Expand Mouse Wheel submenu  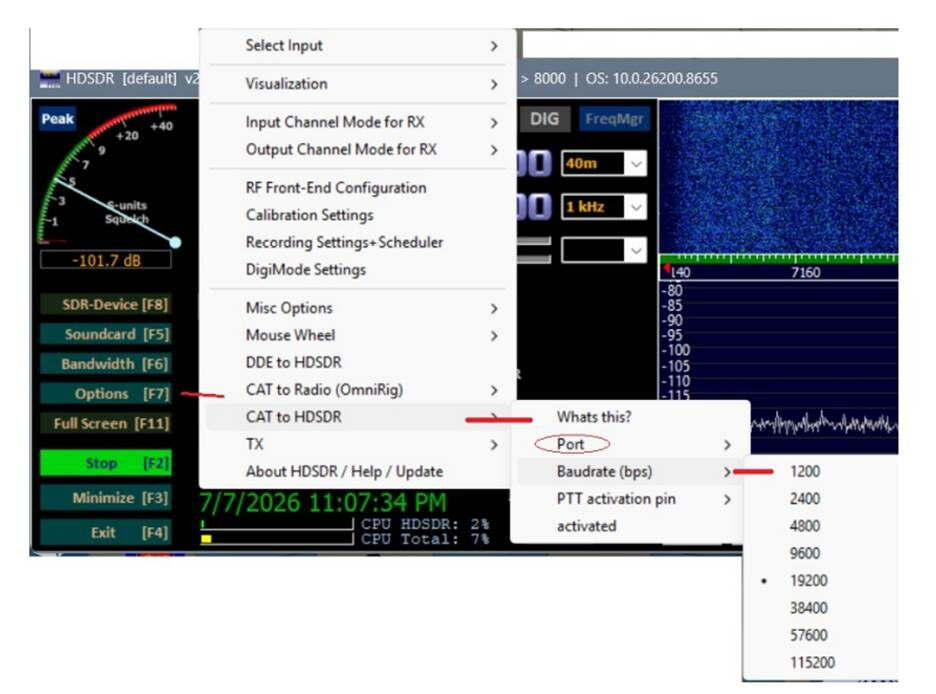pos(357,335)
